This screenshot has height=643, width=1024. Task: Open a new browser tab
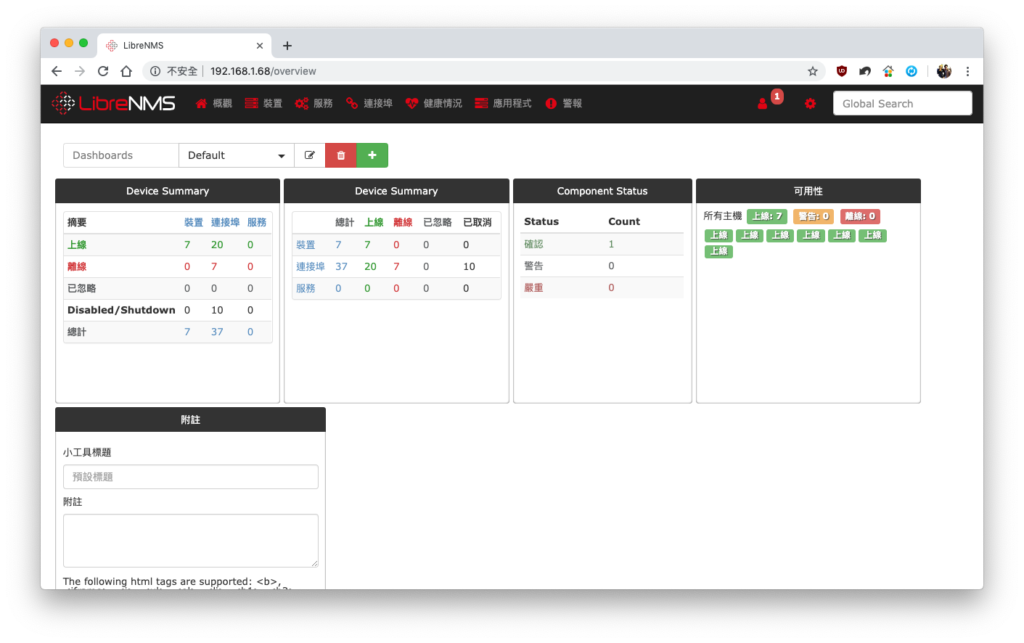287,46
